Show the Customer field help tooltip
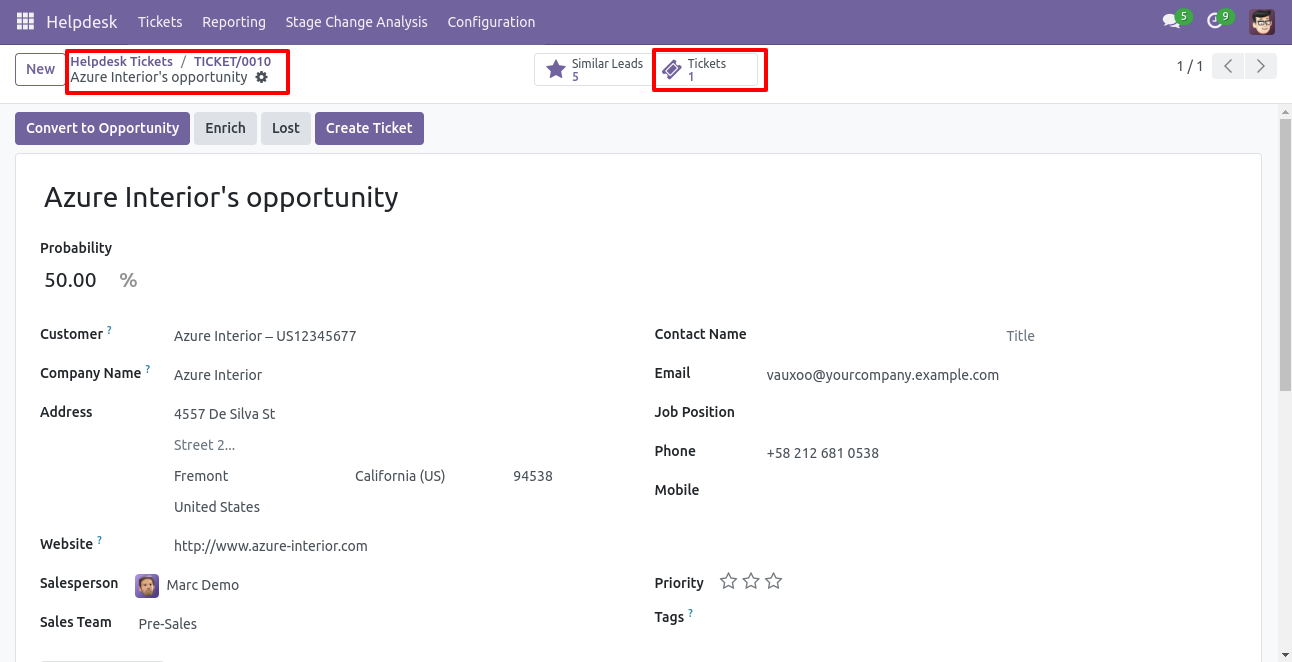 (109, 330)
